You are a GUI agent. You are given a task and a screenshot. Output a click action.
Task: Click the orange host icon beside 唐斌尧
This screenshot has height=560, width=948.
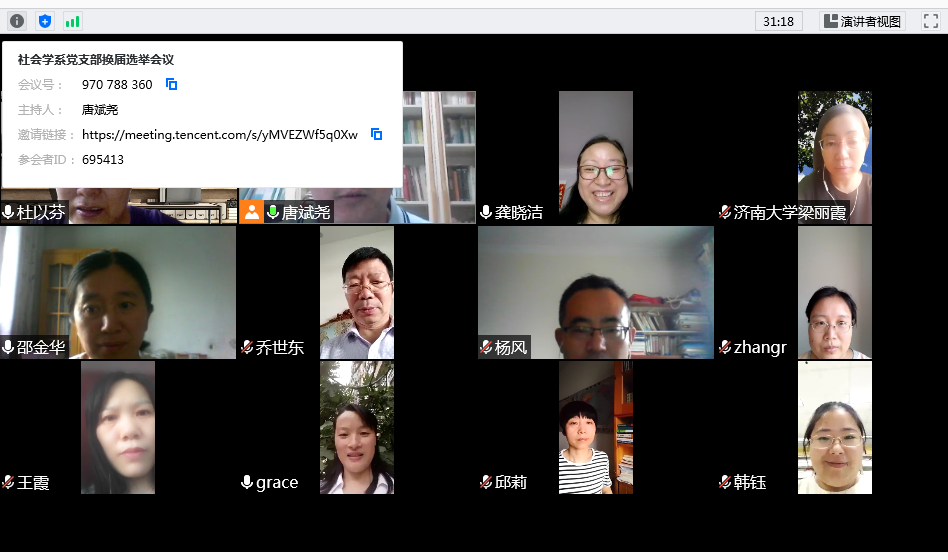click(x=251, y=212)
